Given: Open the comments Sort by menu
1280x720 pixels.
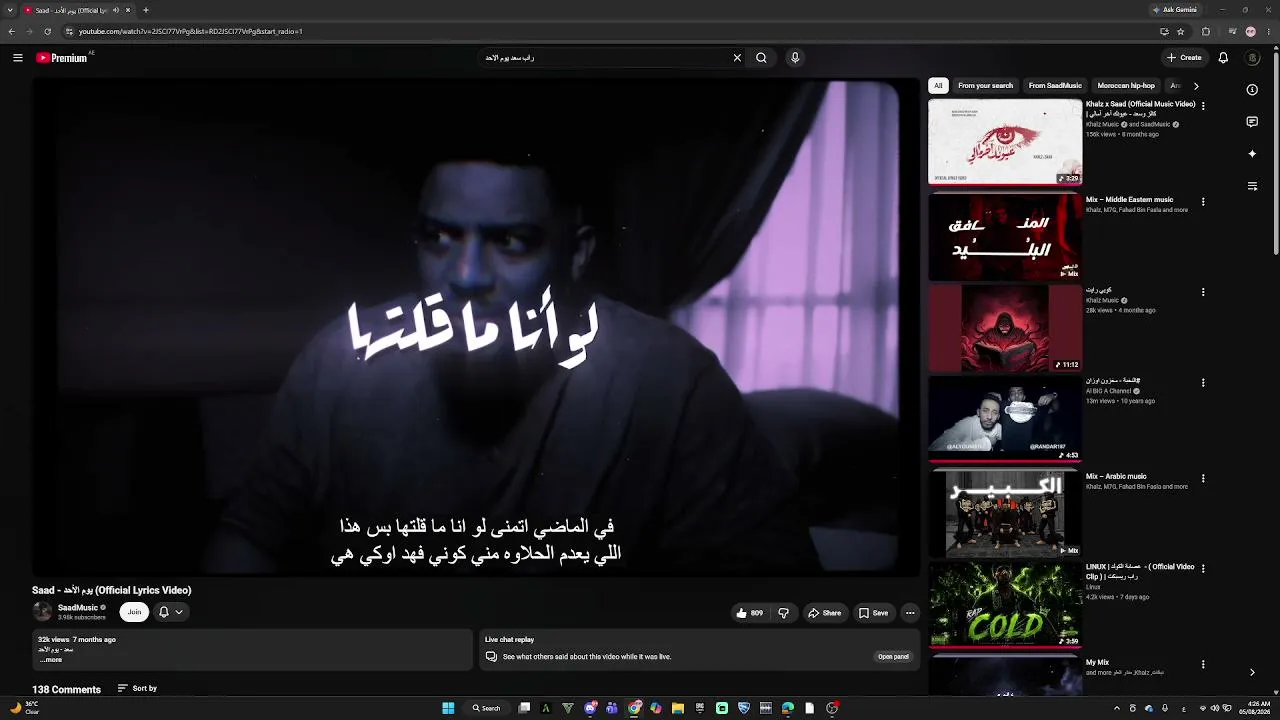Looking at the screenshot, I should click(x=138, y=688).
